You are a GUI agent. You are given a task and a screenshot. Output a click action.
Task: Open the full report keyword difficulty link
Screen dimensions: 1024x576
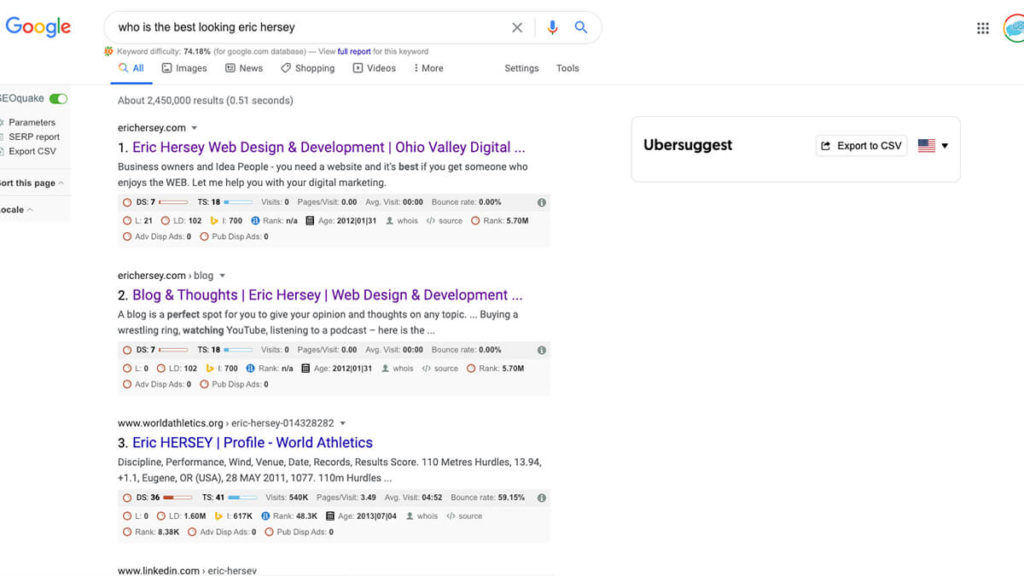coord(352,51)
